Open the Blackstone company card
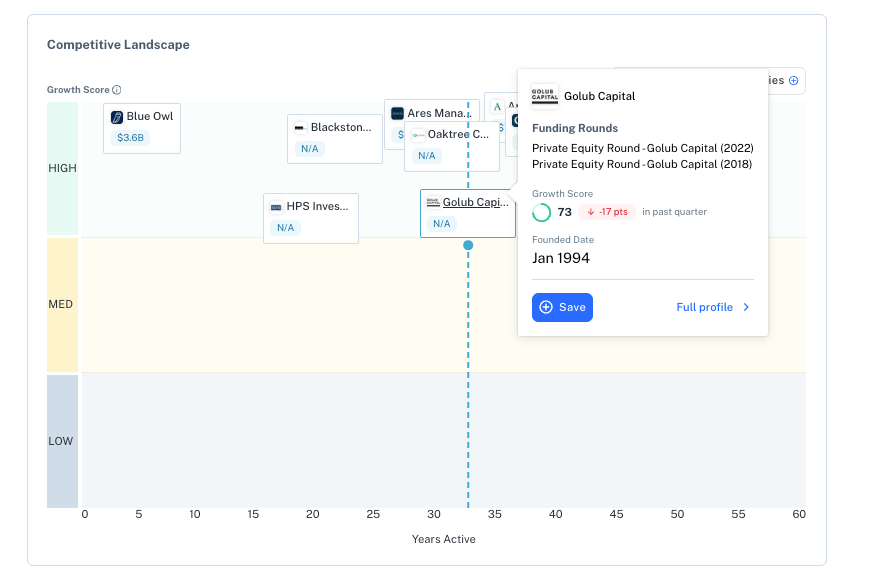 [335, 139]
